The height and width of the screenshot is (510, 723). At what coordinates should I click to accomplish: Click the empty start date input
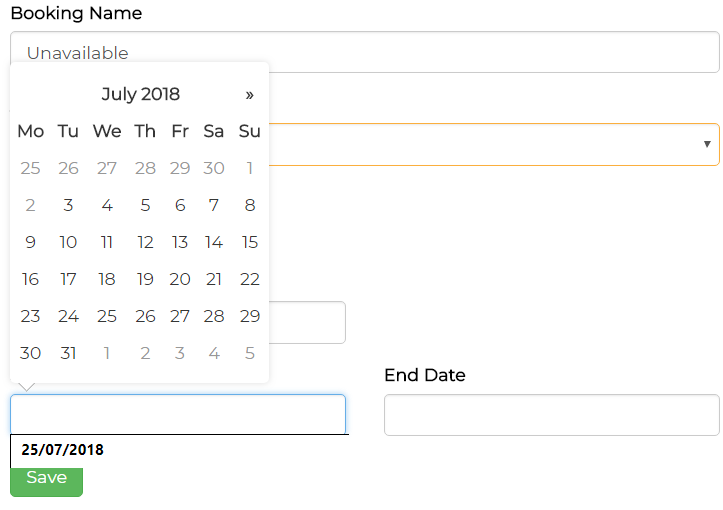point(178,414)
